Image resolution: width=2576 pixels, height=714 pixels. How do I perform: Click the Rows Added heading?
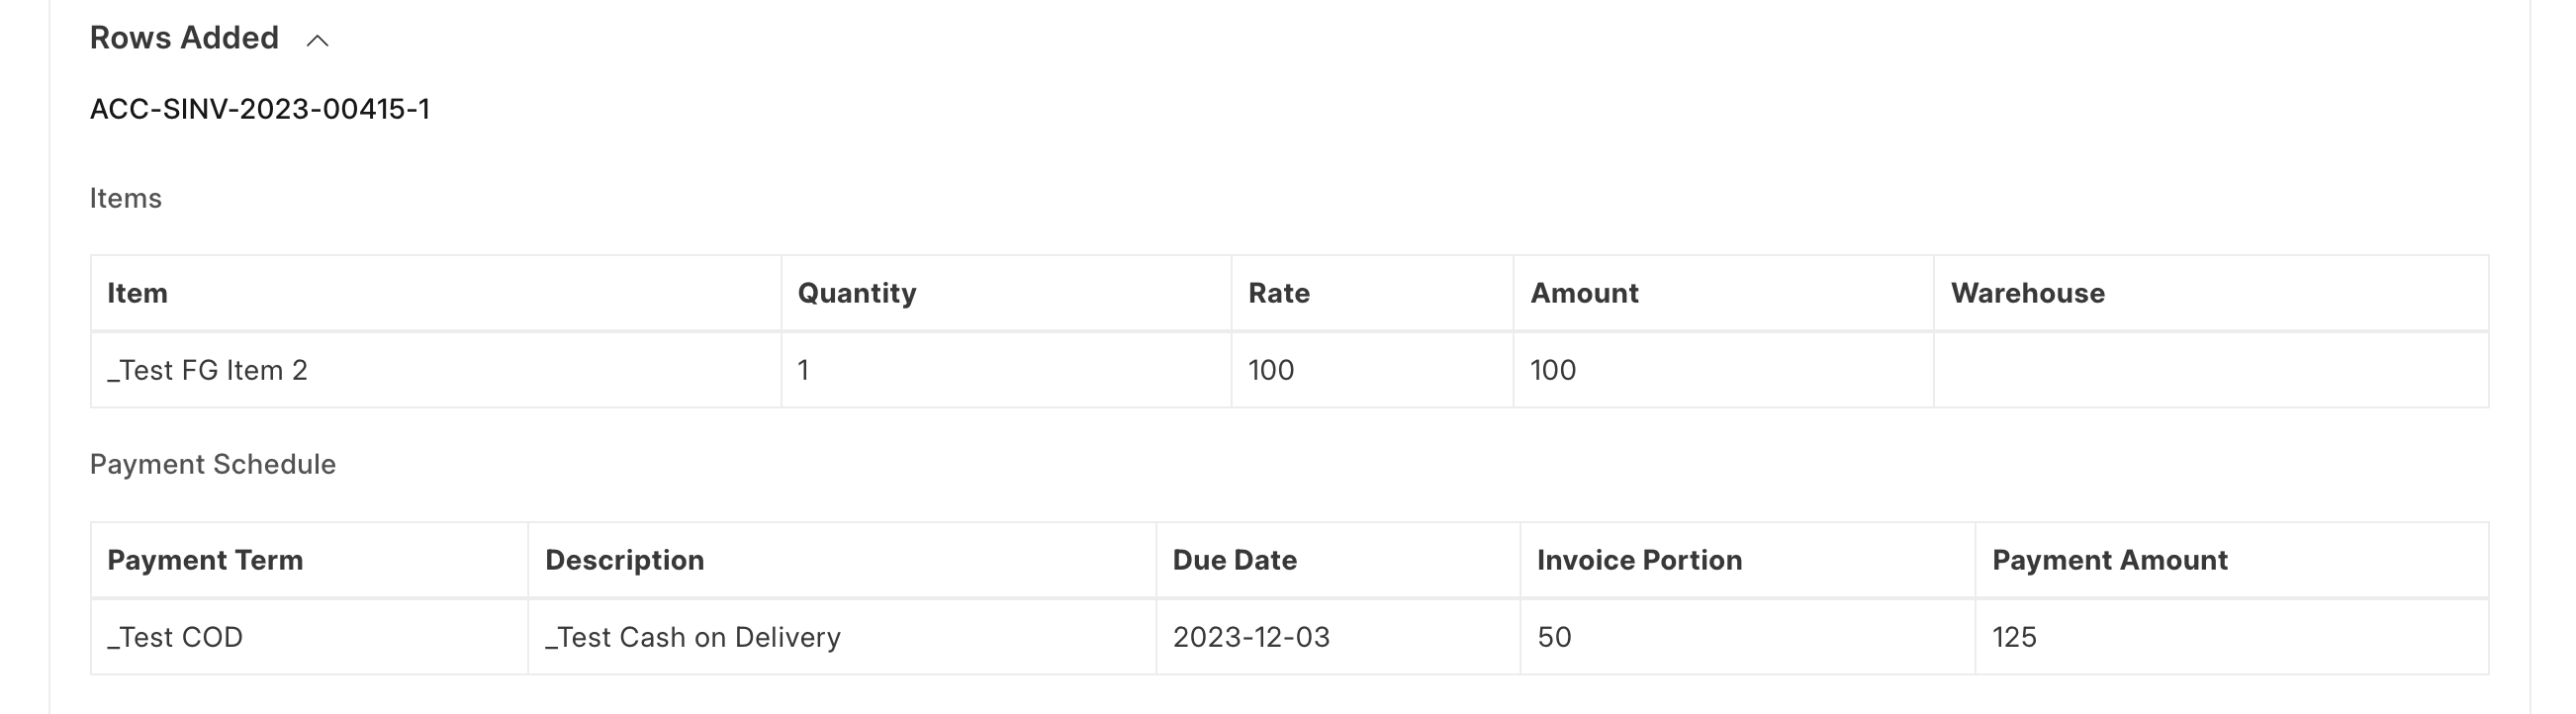click(x=184, y=38)
